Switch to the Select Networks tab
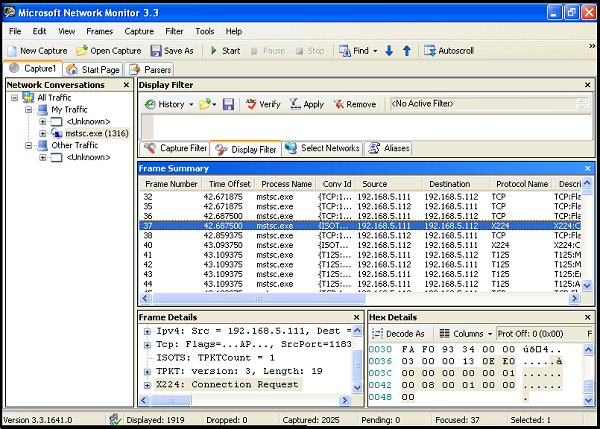This screenshot has width=600, height=429. point(323,148)
